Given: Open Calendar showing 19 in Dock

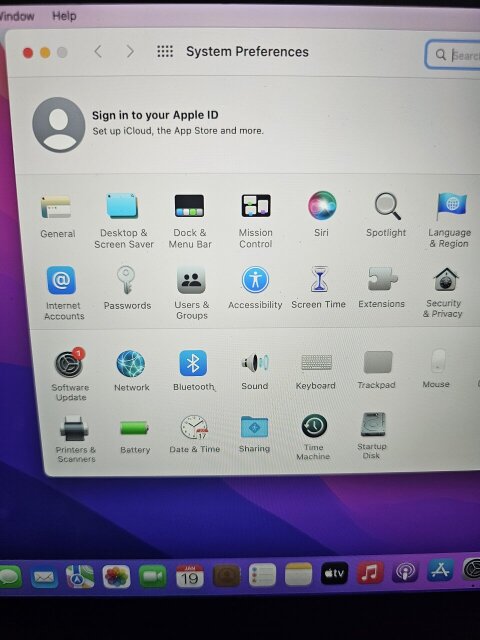Looking at the screenshot, I should tap(189, 576).
